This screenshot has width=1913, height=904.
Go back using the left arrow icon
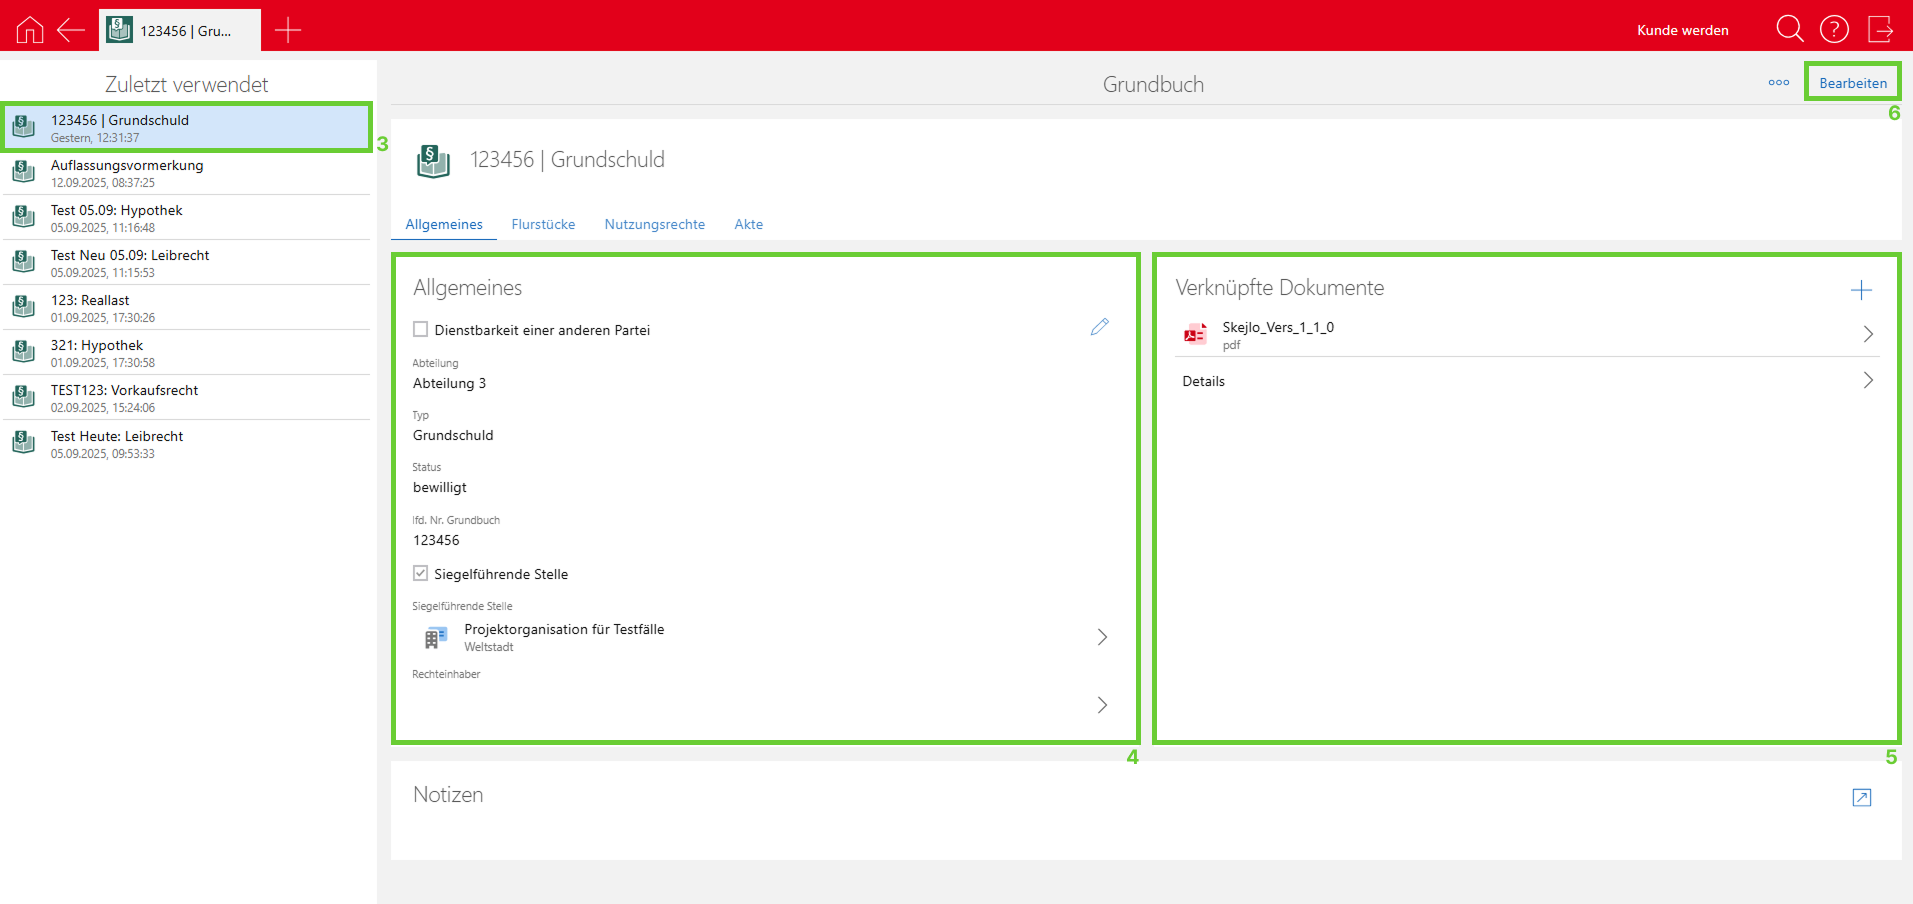click(71, 30)
